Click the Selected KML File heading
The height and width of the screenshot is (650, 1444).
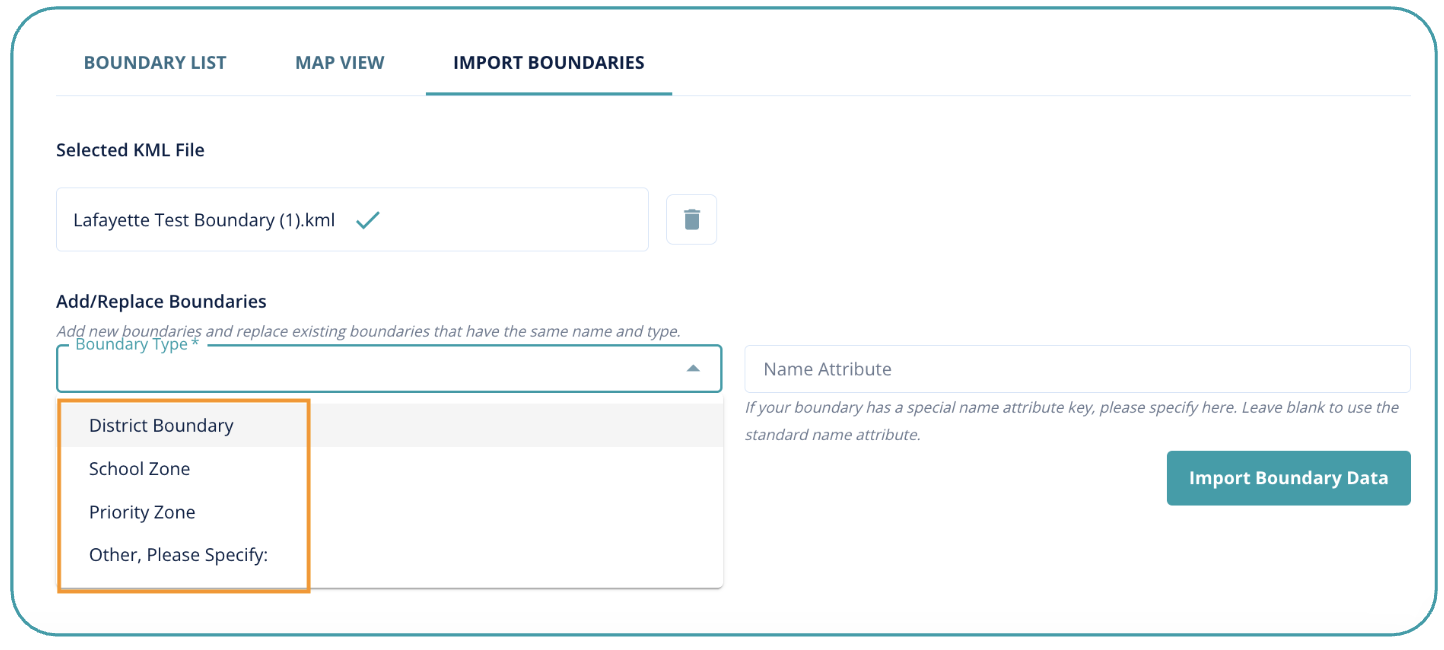(x=130, y=150)
